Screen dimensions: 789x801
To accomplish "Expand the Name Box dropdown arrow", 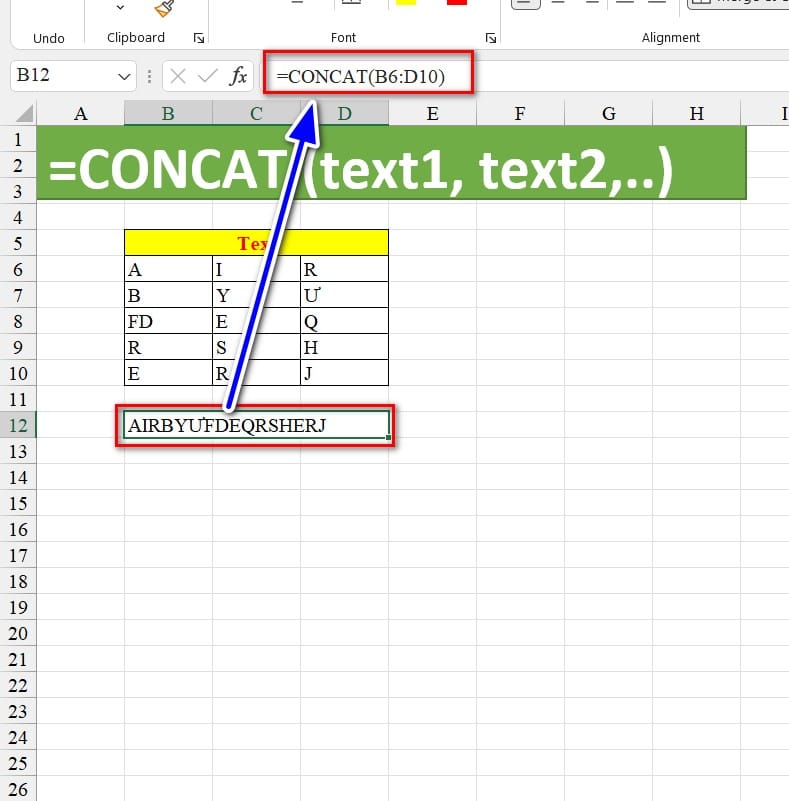I will [x=124, y=76].
